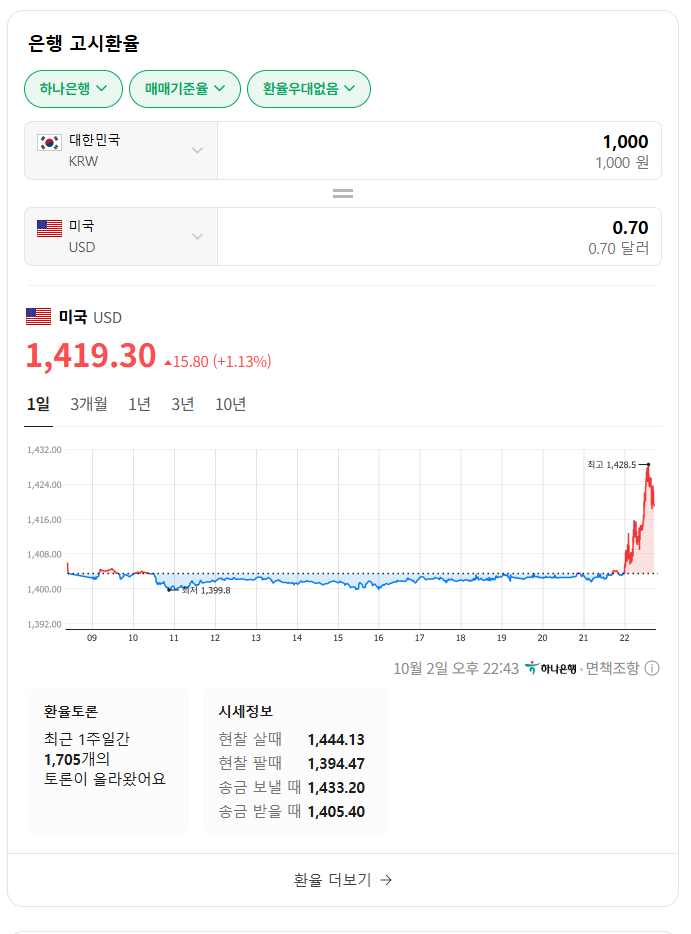Click the equals sign between currency fields

coord(343,193)
